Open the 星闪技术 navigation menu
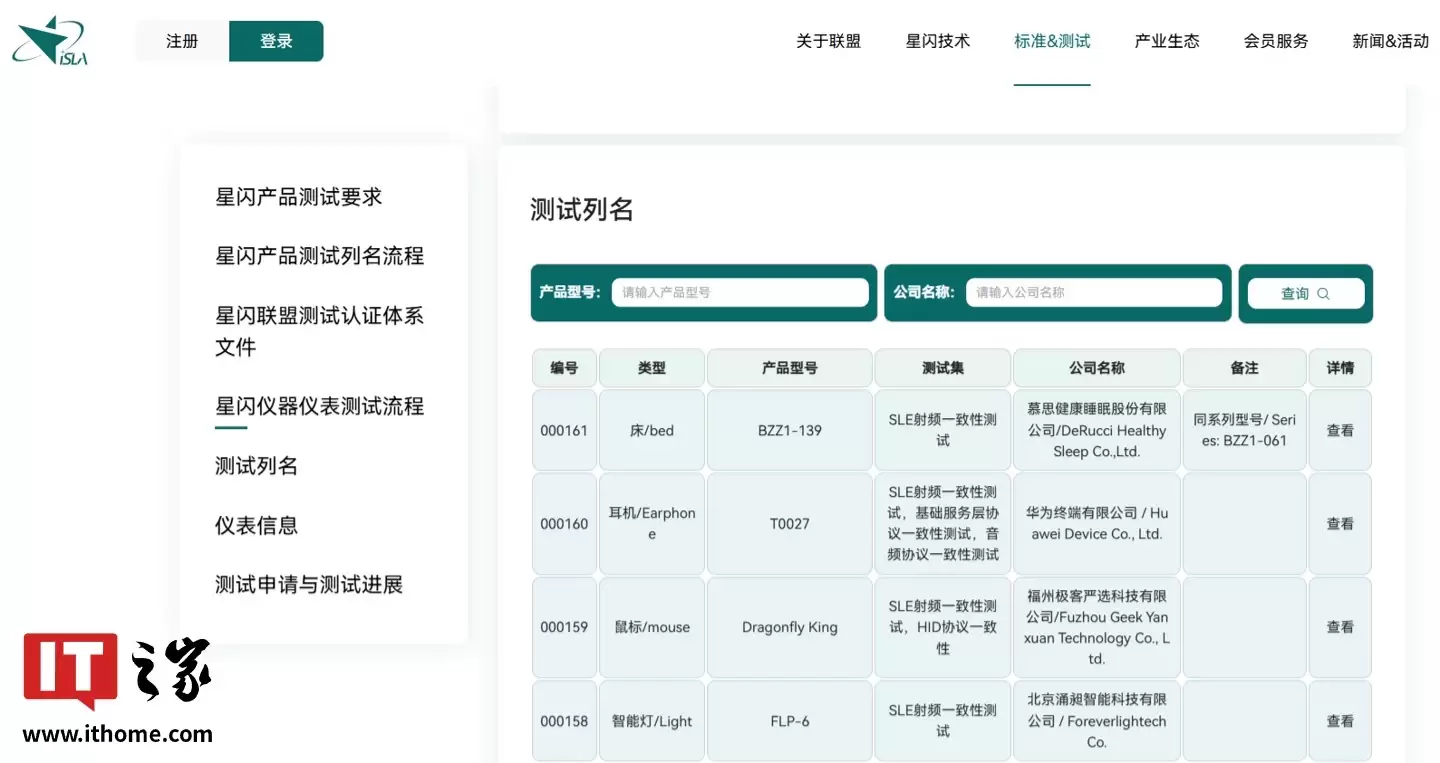 (x=937, y=41)
